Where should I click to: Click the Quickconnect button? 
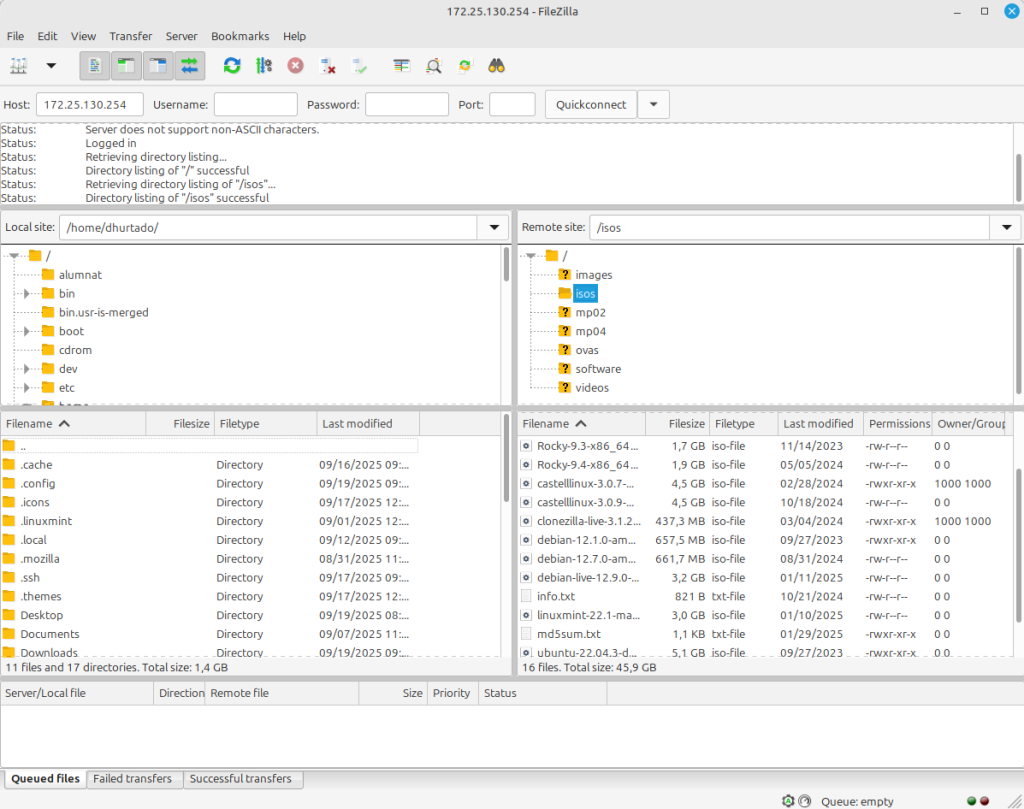591,105
